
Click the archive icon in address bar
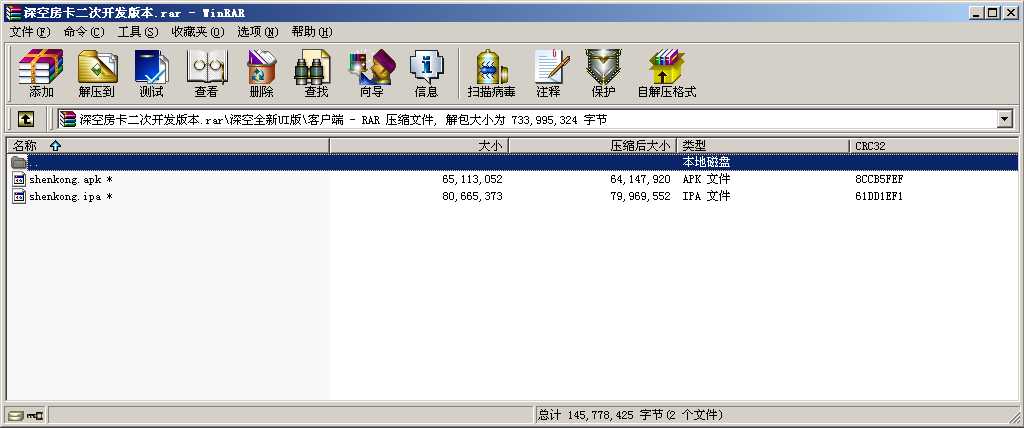coord(67,119)
